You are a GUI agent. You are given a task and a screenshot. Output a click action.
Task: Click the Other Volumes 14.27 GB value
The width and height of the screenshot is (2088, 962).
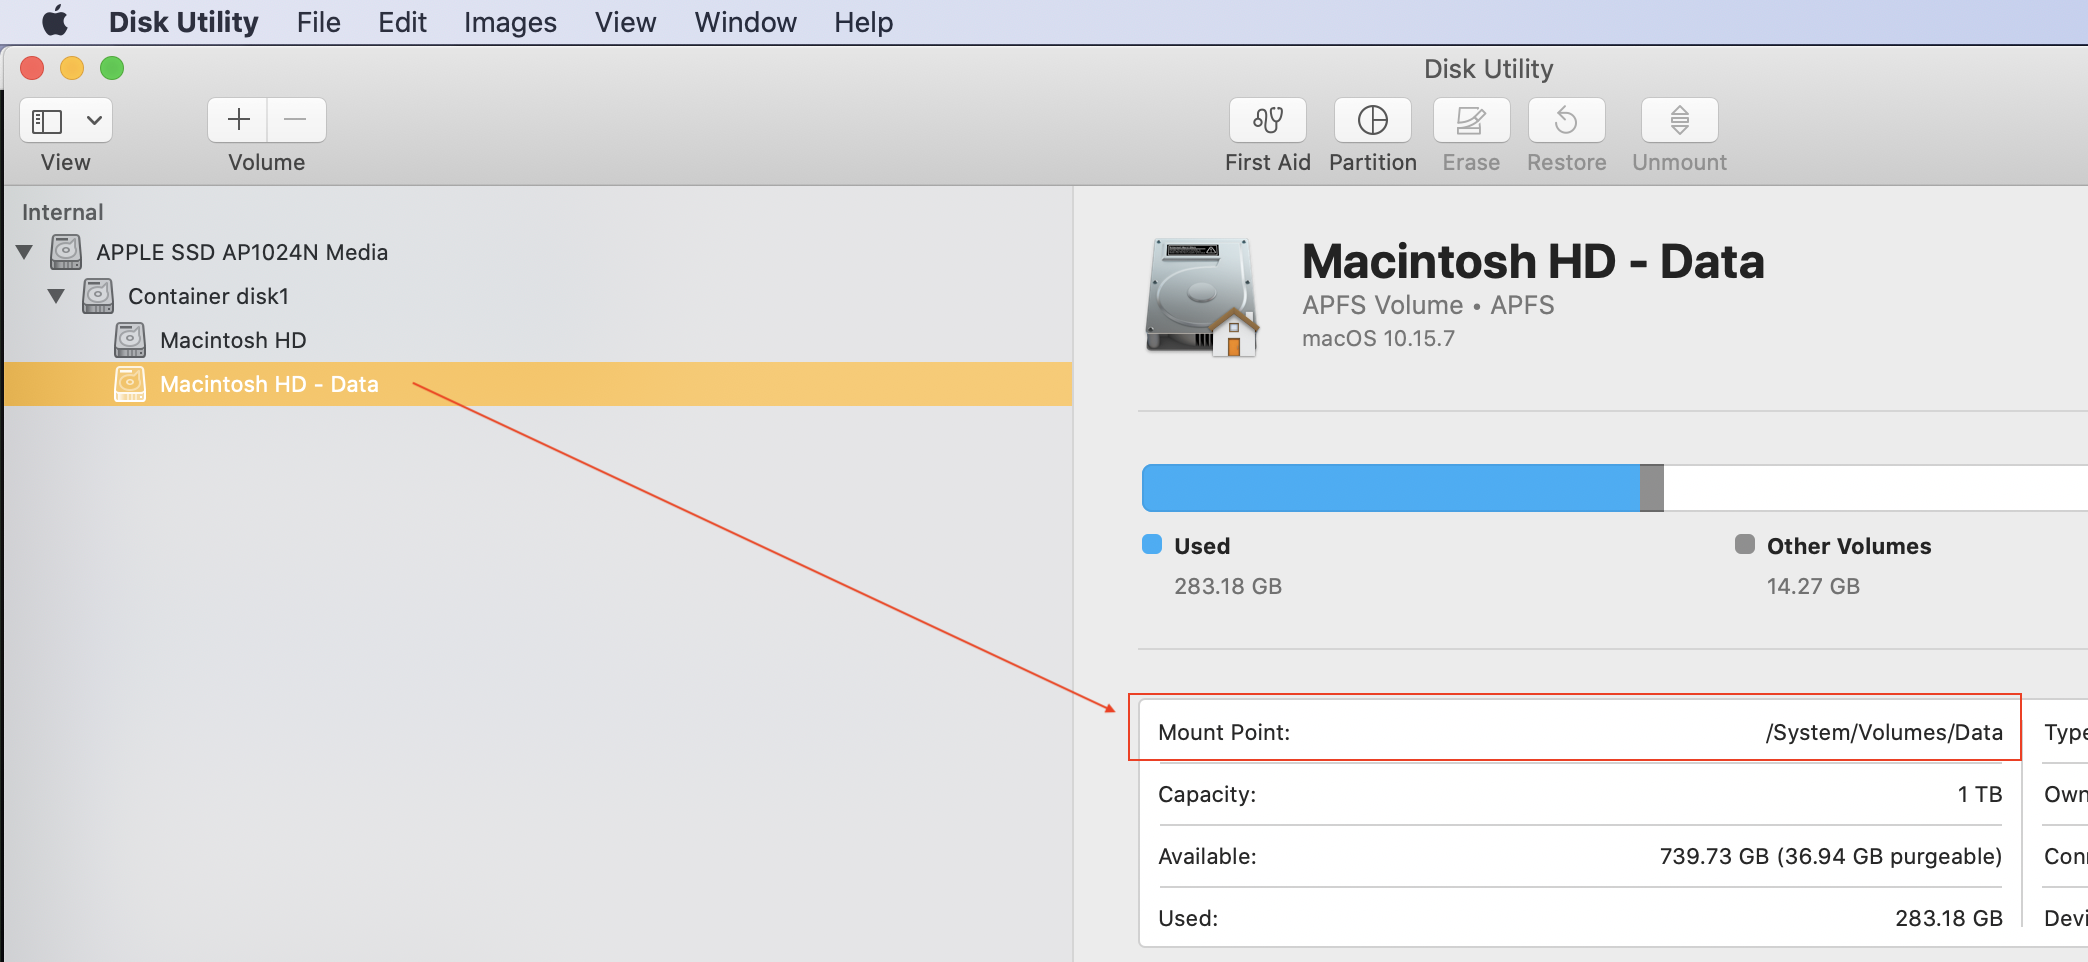tap(1813, 586)
